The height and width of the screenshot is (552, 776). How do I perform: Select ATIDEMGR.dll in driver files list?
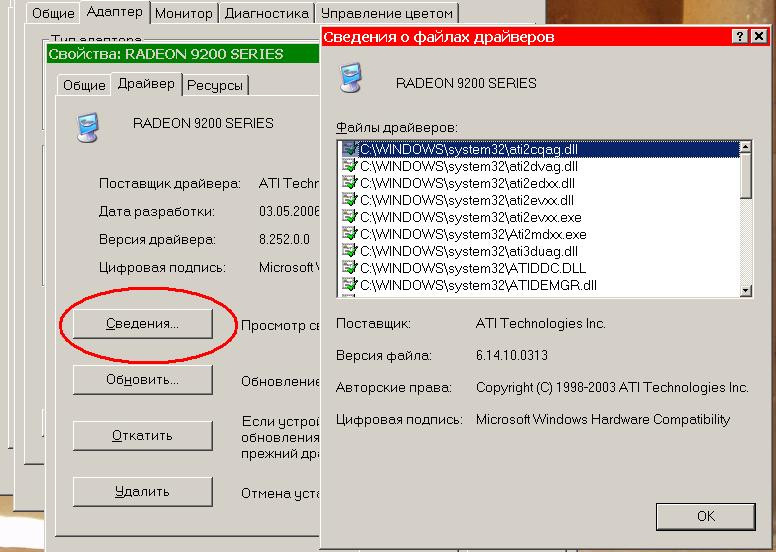[539, 285]
